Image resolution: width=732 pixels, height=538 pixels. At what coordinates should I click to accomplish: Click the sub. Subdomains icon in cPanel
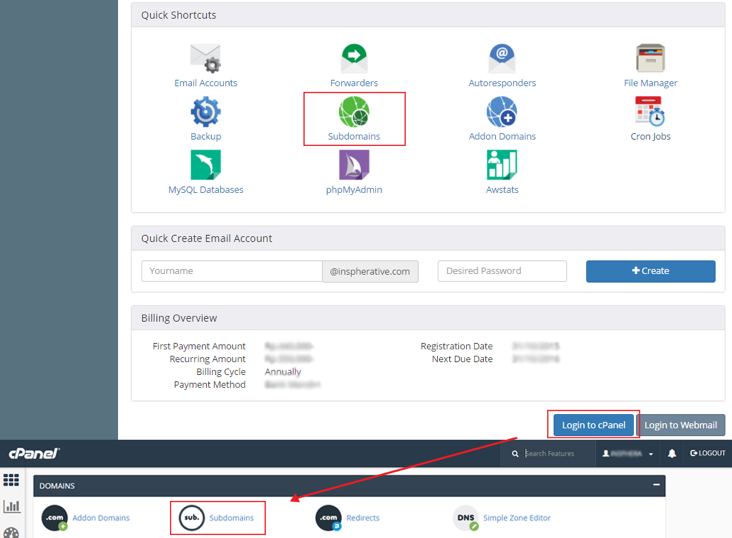click(x=192, y=518)
